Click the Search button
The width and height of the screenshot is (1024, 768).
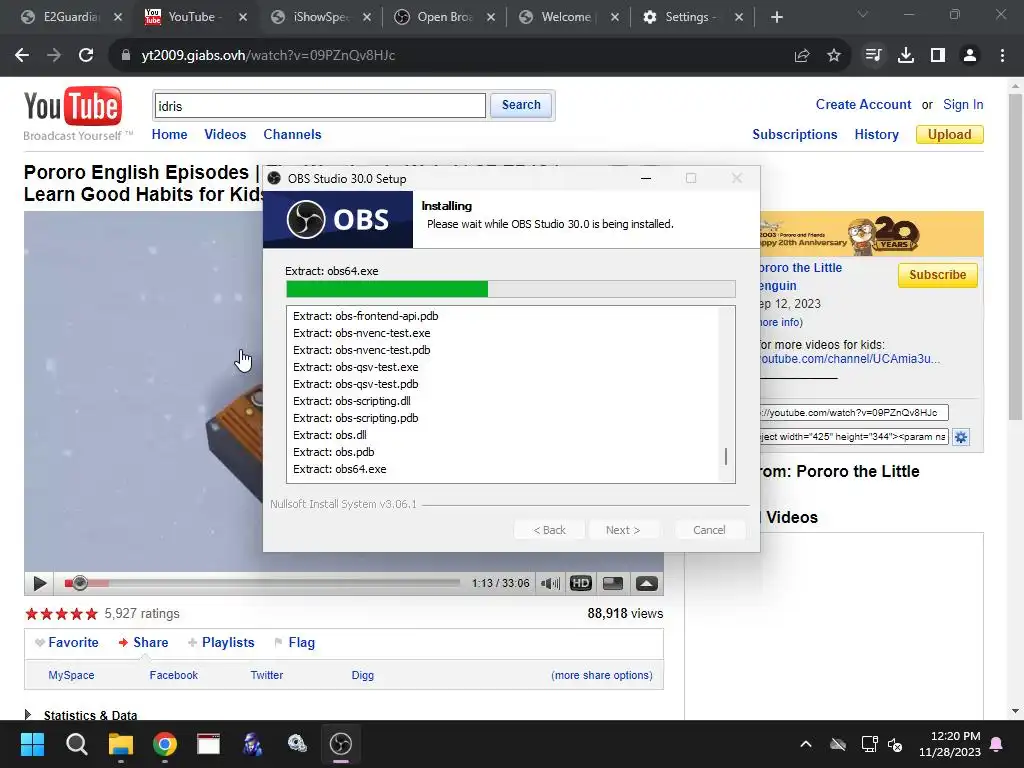point(521,105)
